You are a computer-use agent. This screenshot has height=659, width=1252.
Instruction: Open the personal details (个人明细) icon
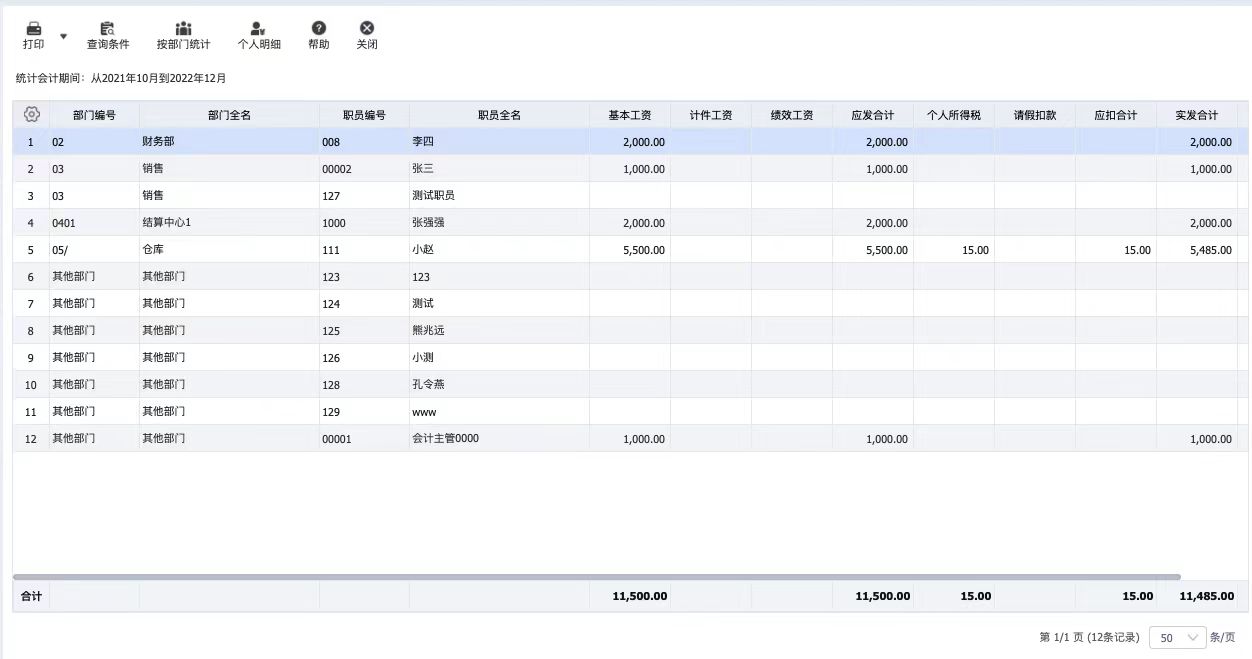click(x=258, y=29)
